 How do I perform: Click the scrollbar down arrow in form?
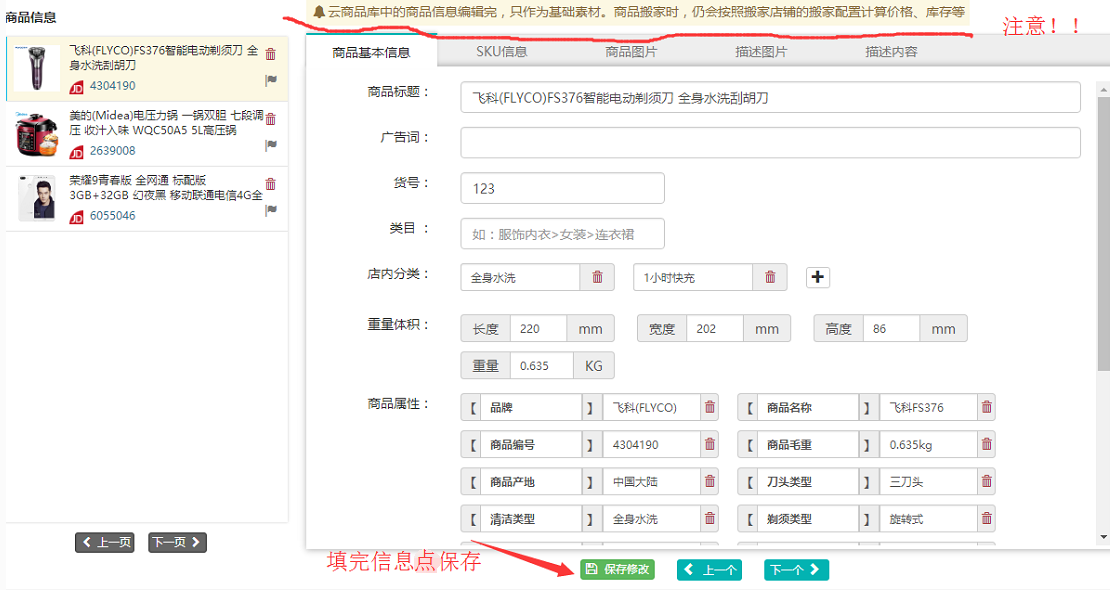coord(1104,537)
